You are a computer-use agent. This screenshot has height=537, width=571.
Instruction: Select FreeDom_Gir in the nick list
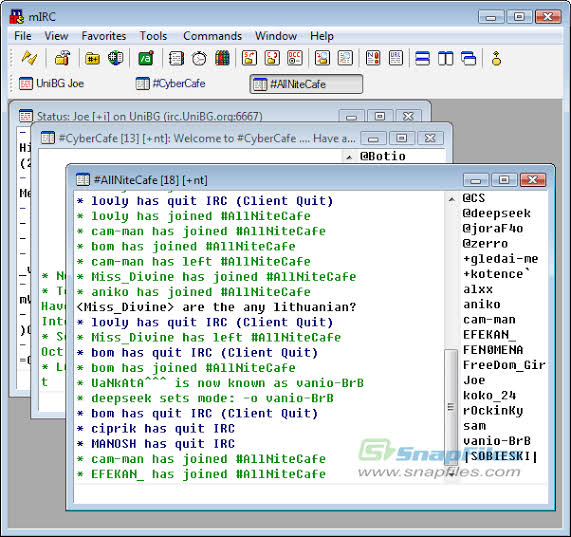(504, 365)
